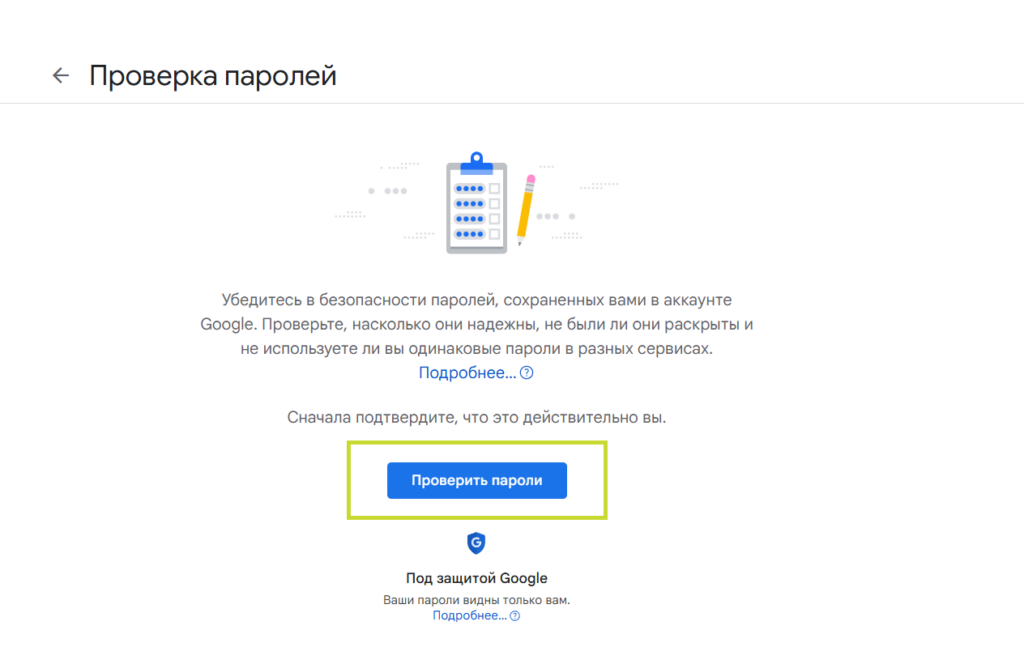Click the blue Google shield icon
Viewport: 1024px width, 664px height.
pos(476,543)
